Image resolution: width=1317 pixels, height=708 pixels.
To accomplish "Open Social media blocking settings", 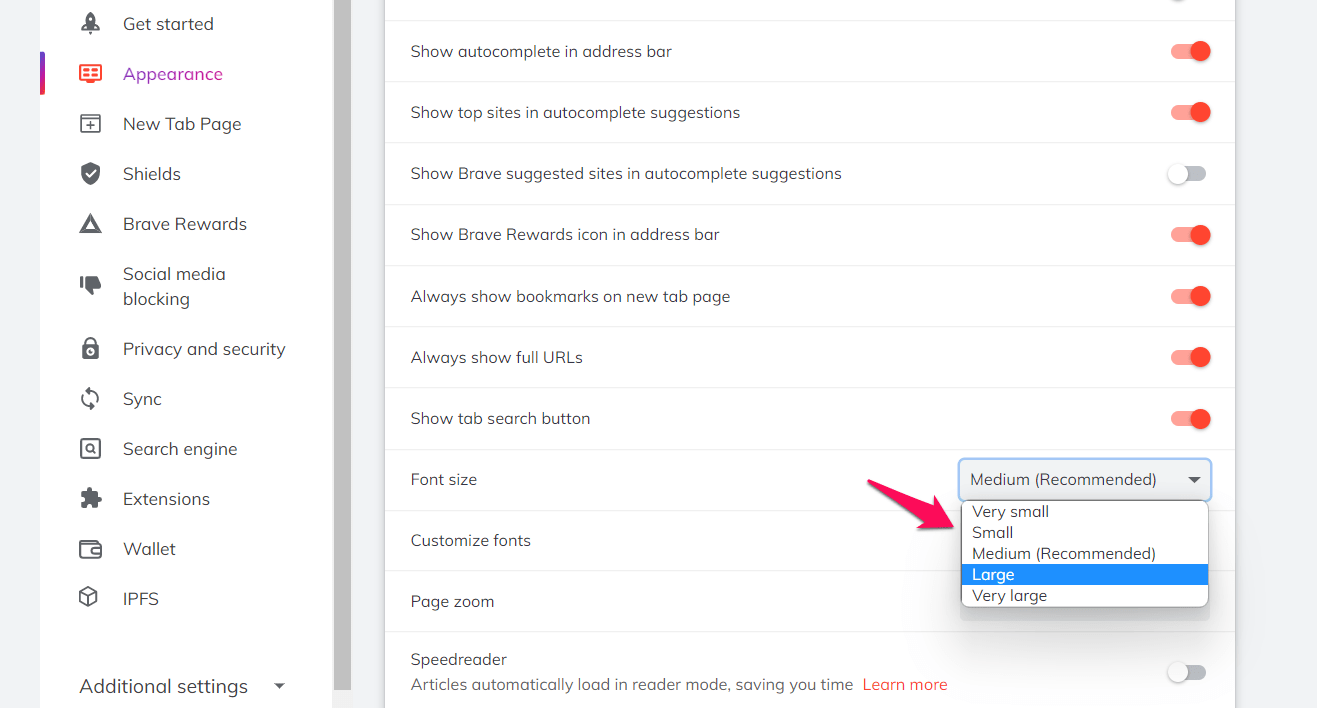I will [175, 286].
